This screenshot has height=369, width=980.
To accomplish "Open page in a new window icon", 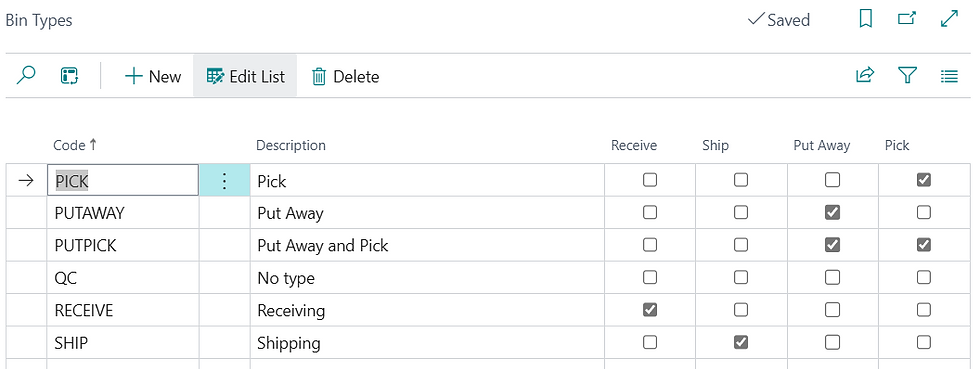I will coord(907,19).
